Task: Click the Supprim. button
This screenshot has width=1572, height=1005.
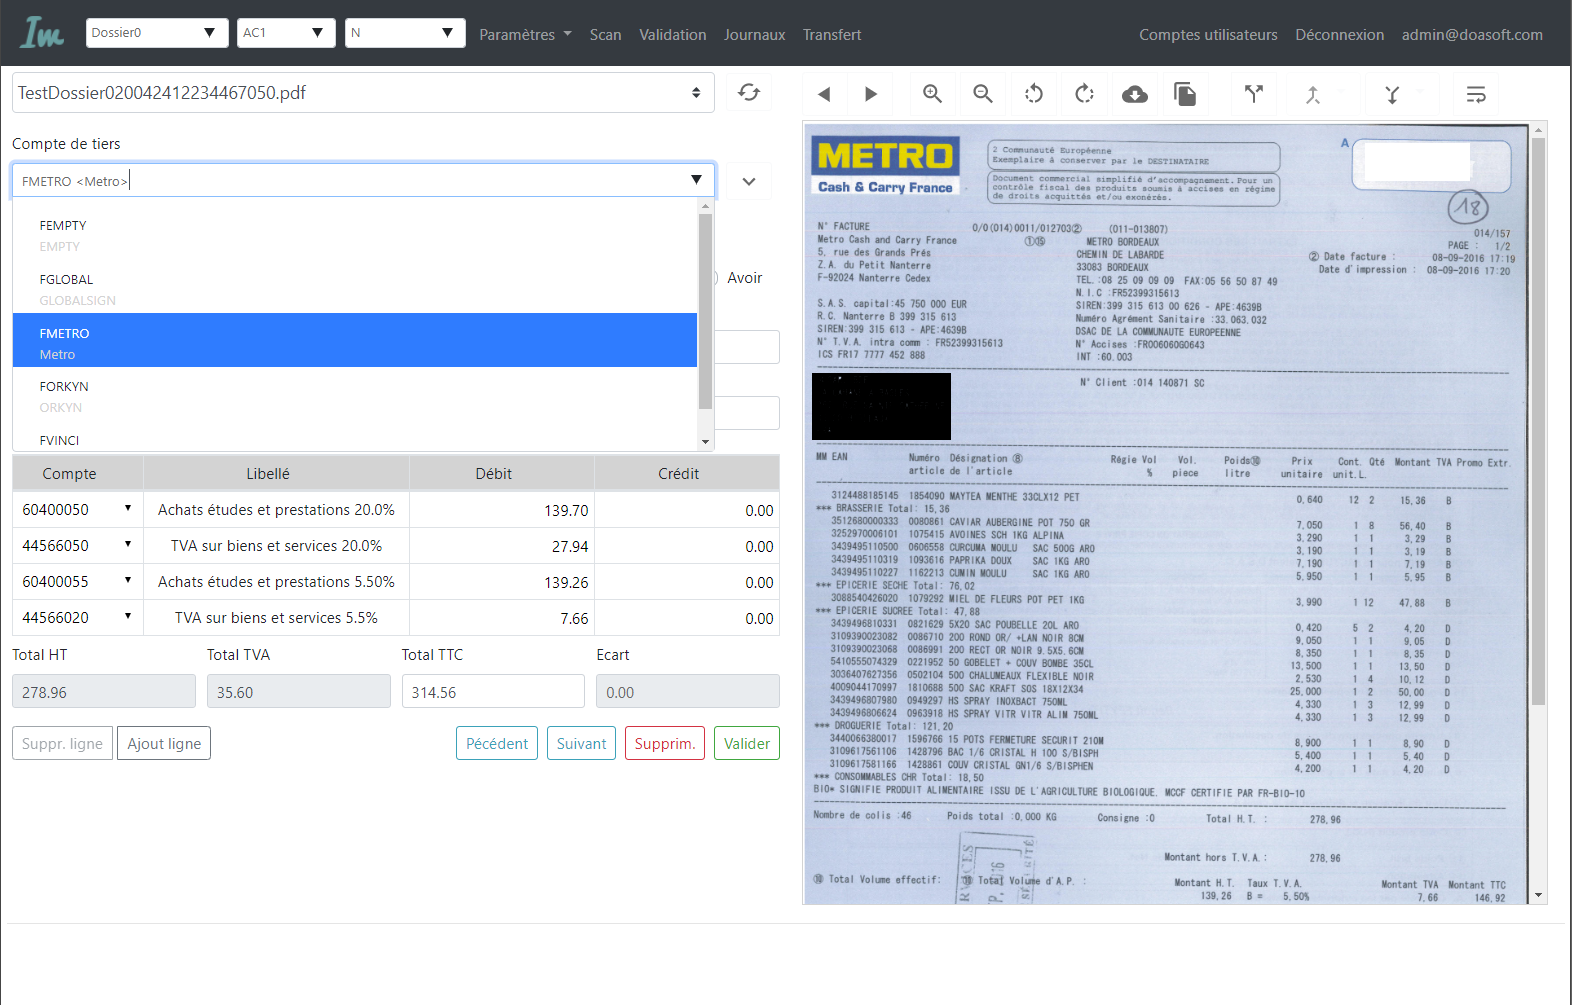Action: click(x=665, y=743)
